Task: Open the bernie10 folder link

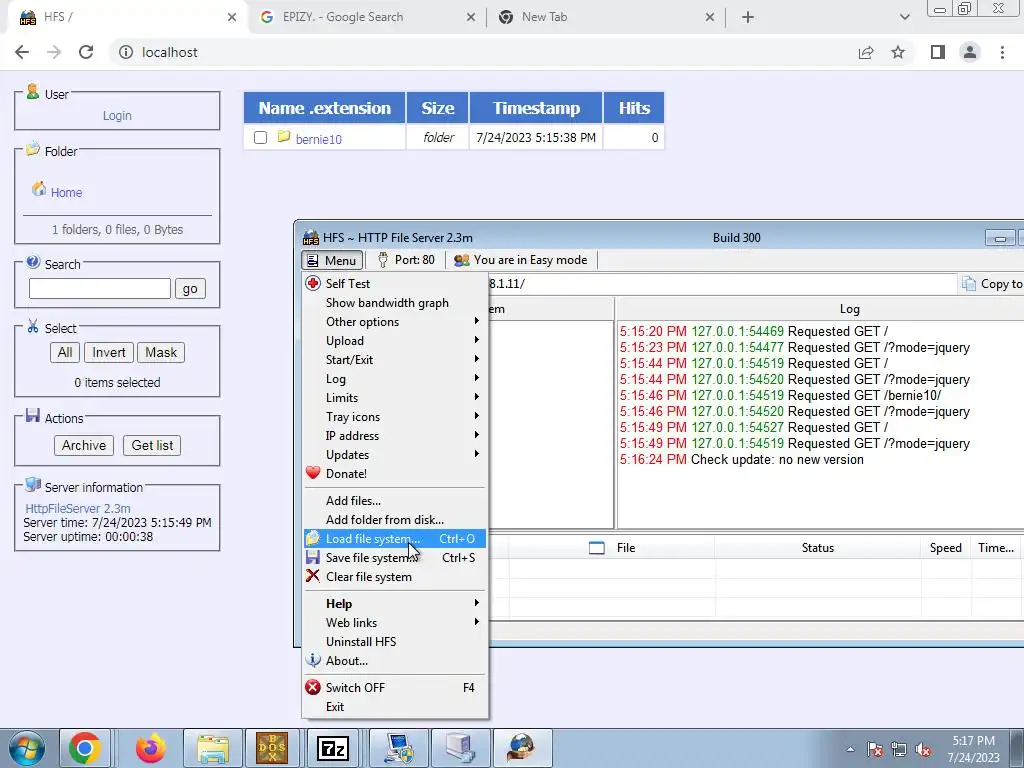Action: 319,139
